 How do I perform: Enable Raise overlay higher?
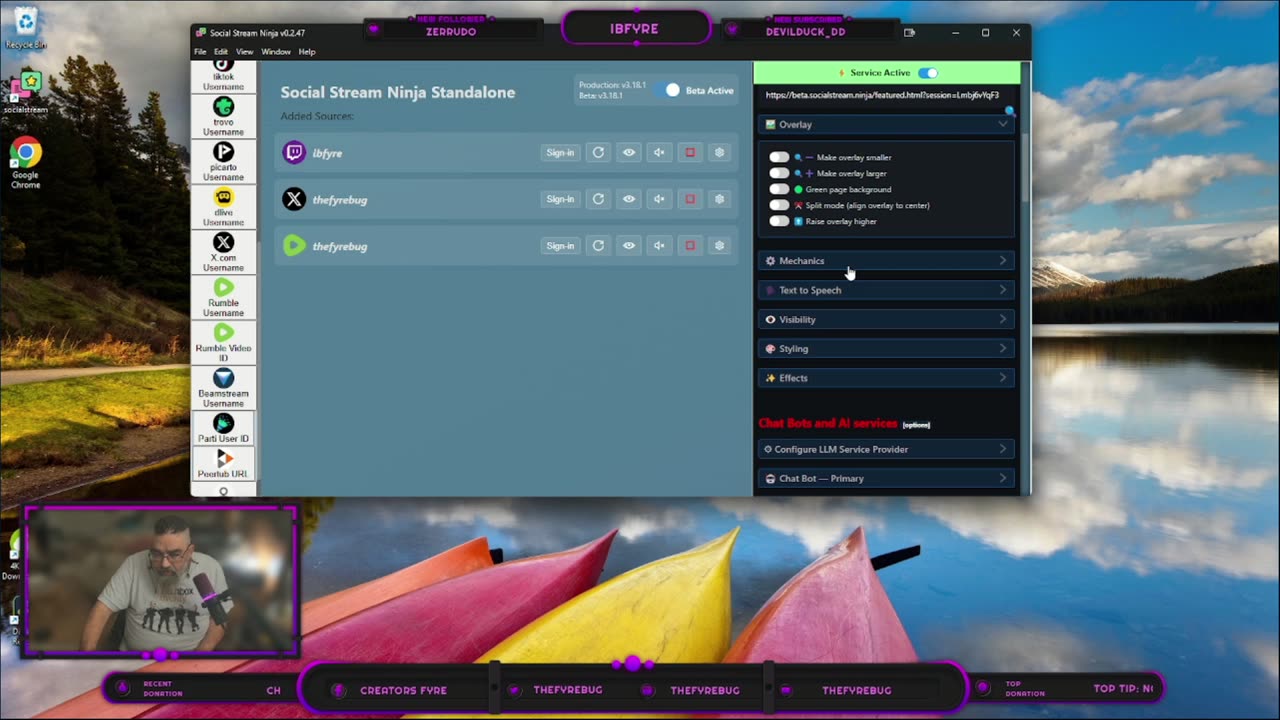(x=779, y=221)
